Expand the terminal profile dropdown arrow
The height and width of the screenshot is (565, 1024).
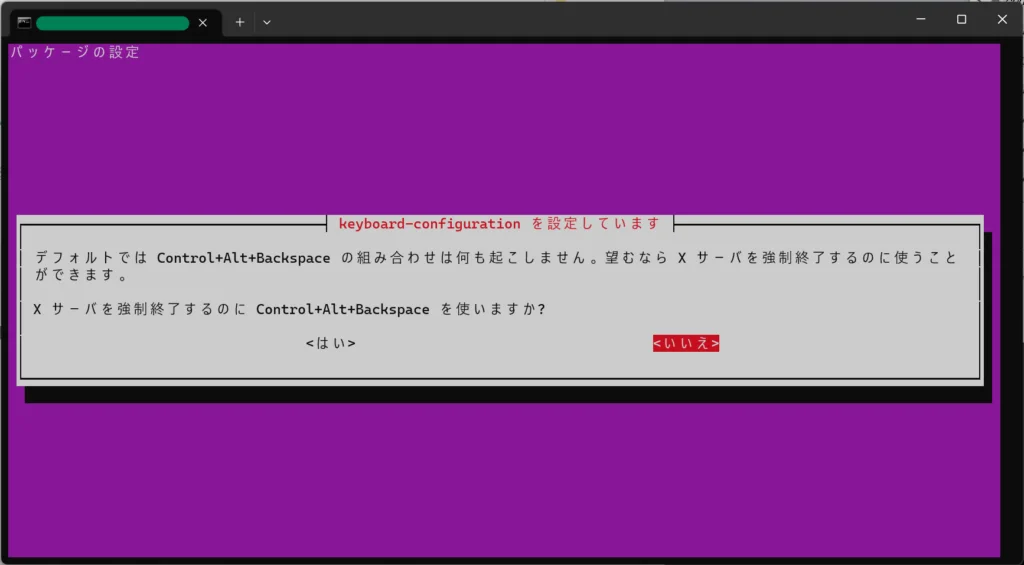266,22
